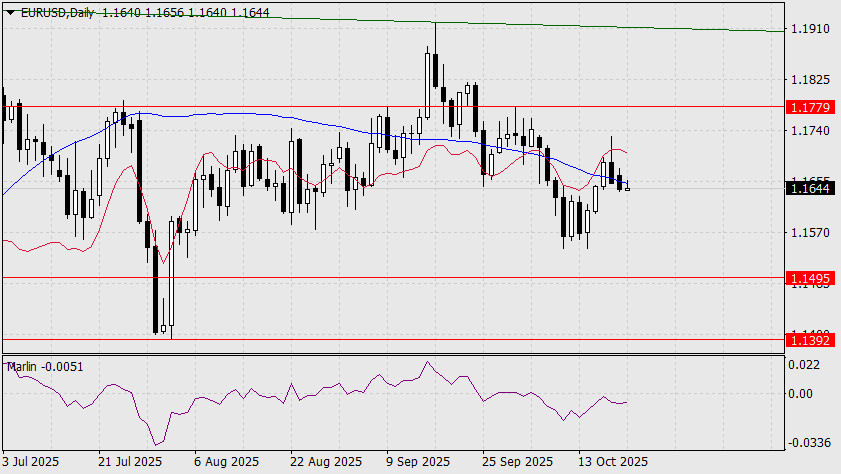Select the 21 Jul 2025 date label
The height and width of the screenshot is (474, 841).
click(130, 462)
